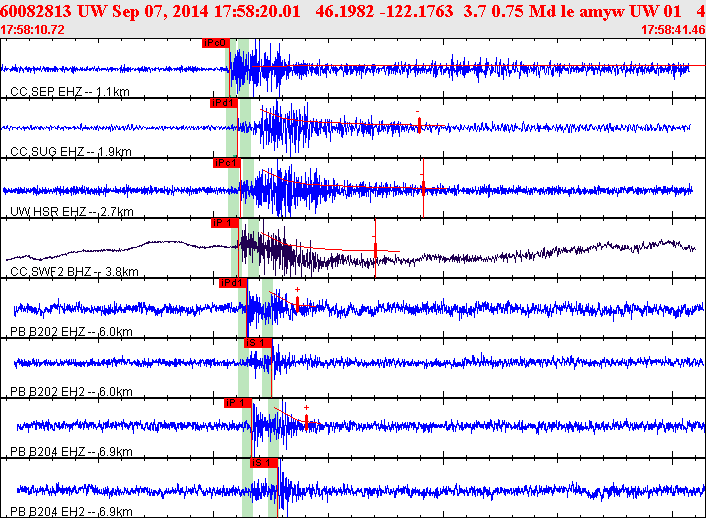Select the iPc0 pick flag on CC.SEP
This screenshot has width=706, height=518.
tap(216, 43)
